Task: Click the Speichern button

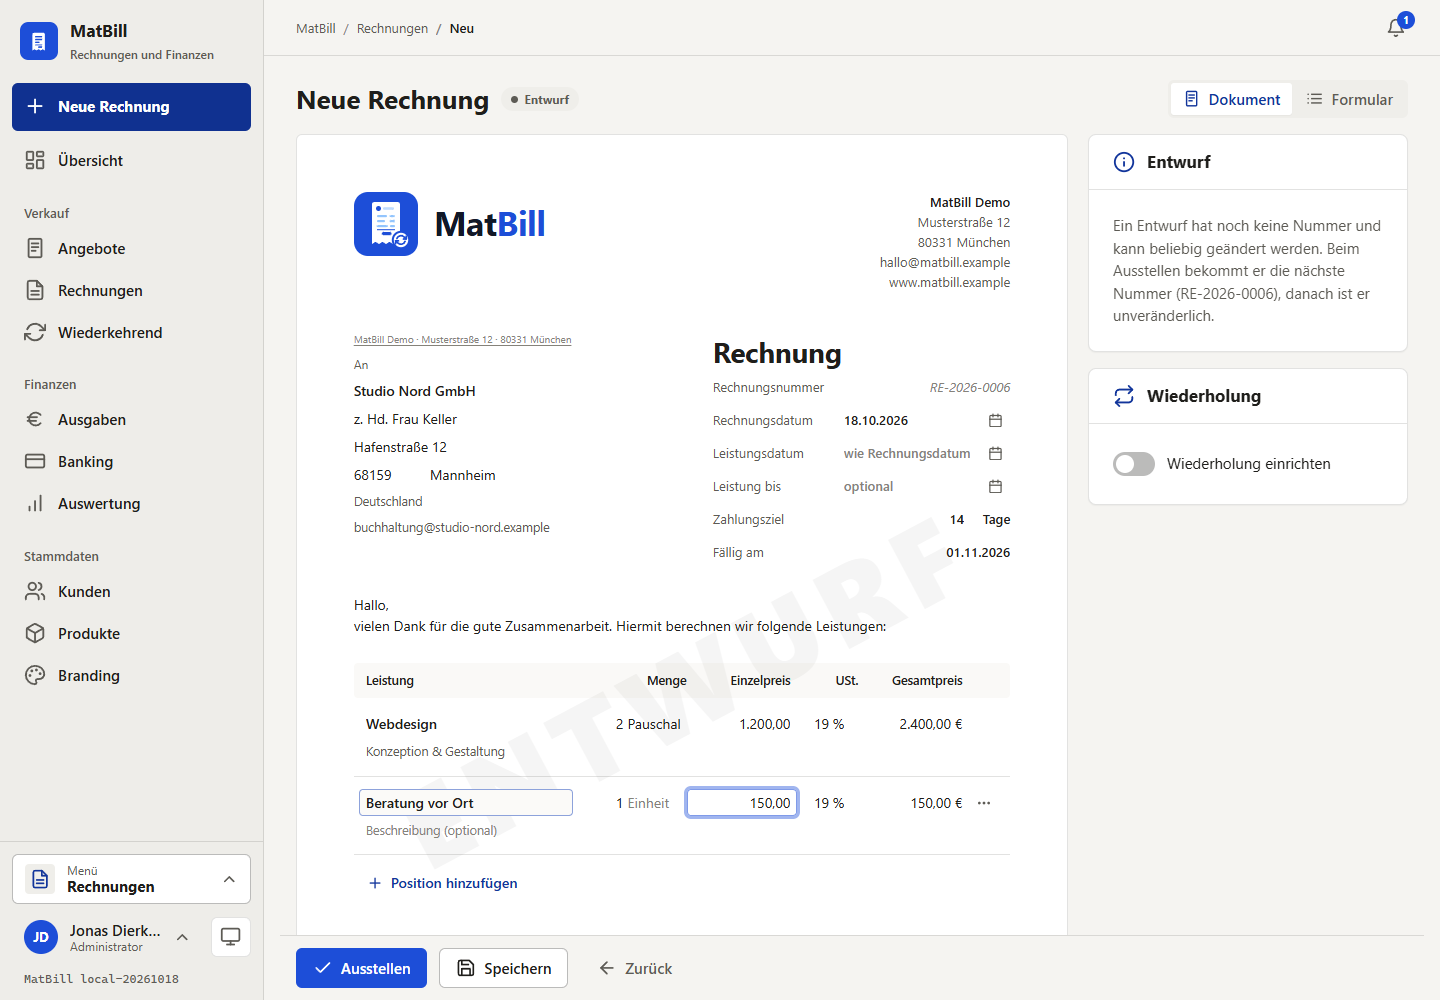Action: click(x=503, y=968)
